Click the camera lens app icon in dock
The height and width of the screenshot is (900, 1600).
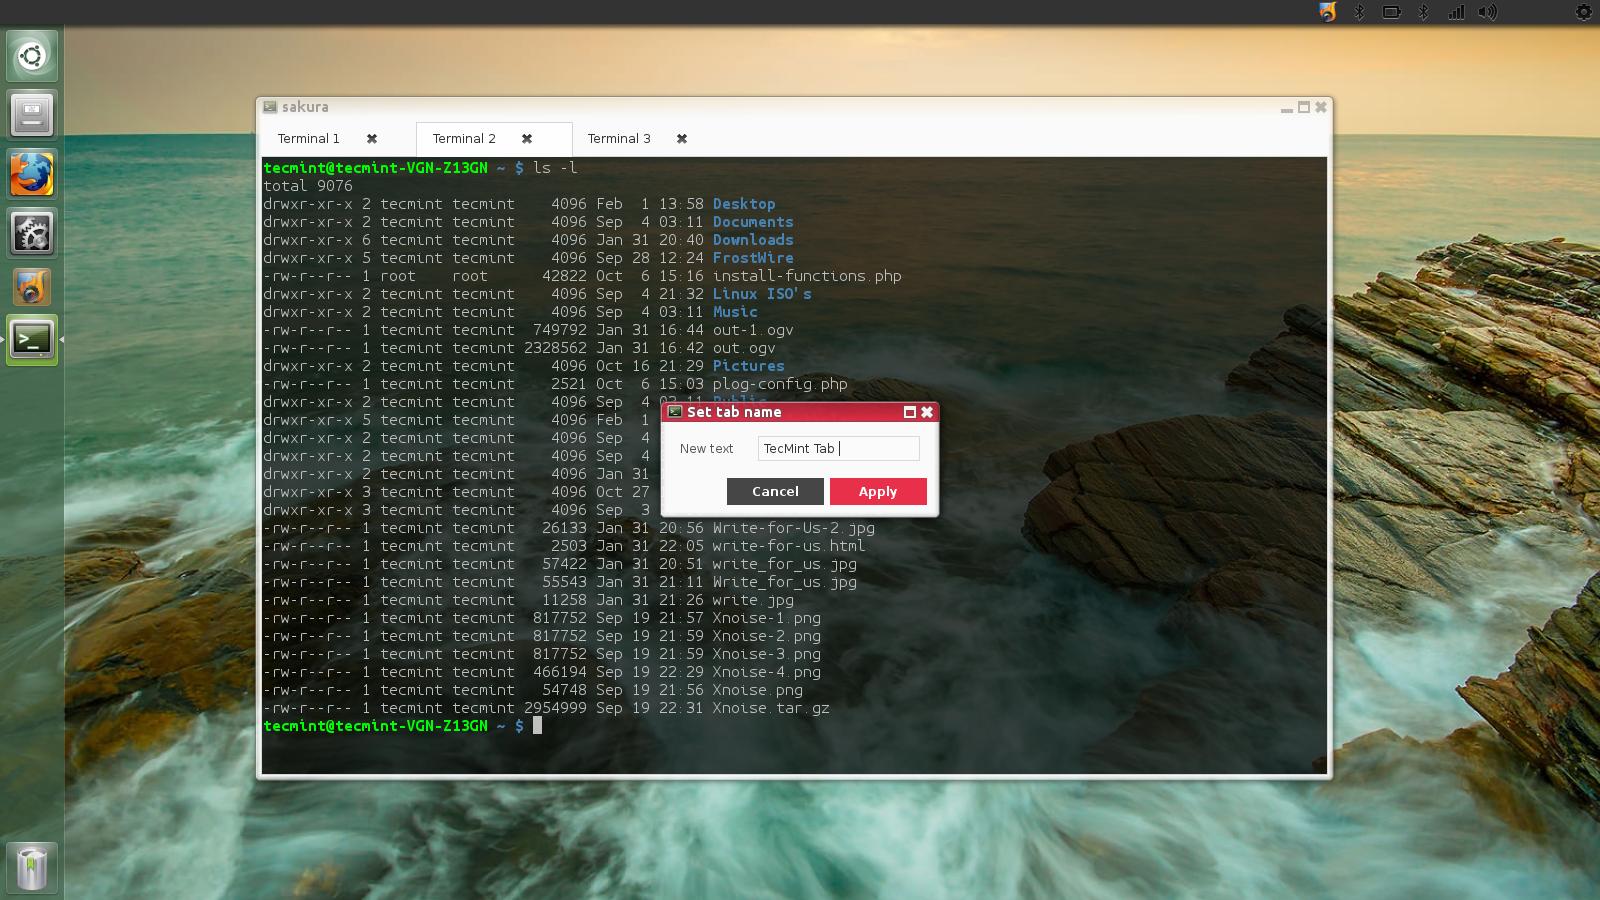pyautogui.click(x=32, y=288)
